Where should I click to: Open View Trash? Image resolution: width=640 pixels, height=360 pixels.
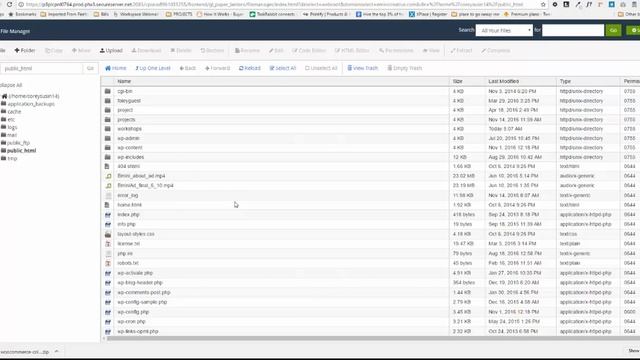[362, 68]
